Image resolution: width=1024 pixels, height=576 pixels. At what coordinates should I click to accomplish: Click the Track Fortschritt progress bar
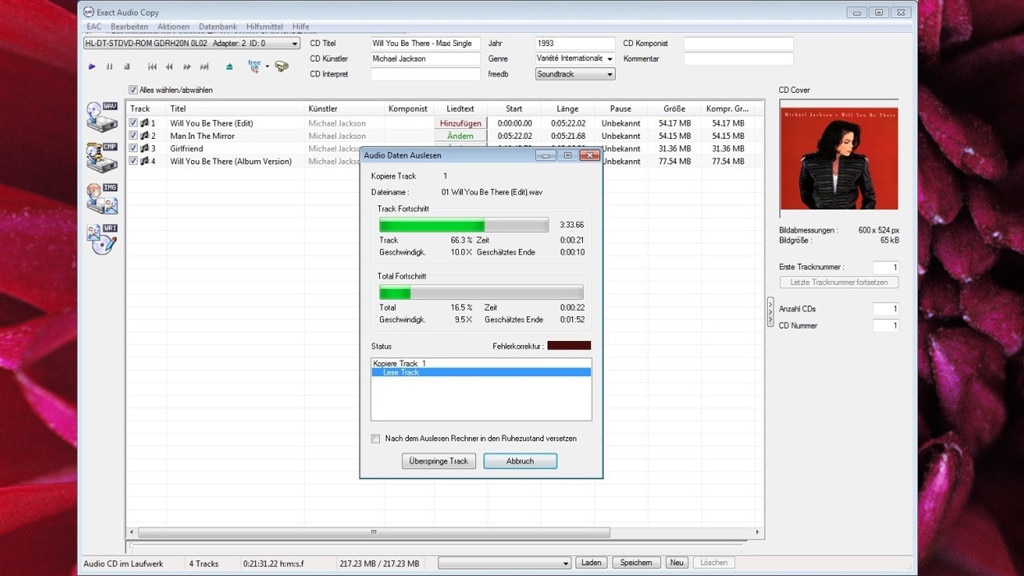(463, 225)
